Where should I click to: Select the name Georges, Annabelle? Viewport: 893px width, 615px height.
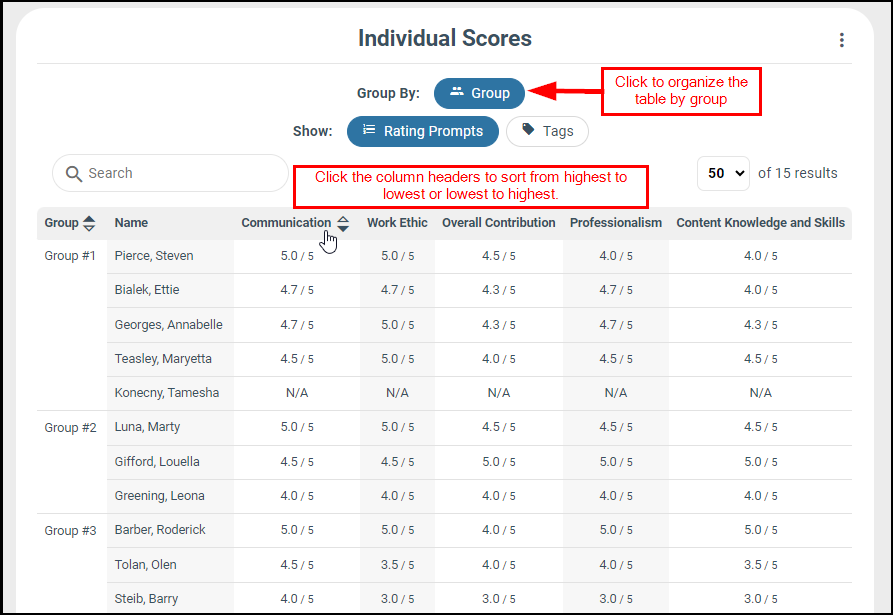tap(169, 325)
